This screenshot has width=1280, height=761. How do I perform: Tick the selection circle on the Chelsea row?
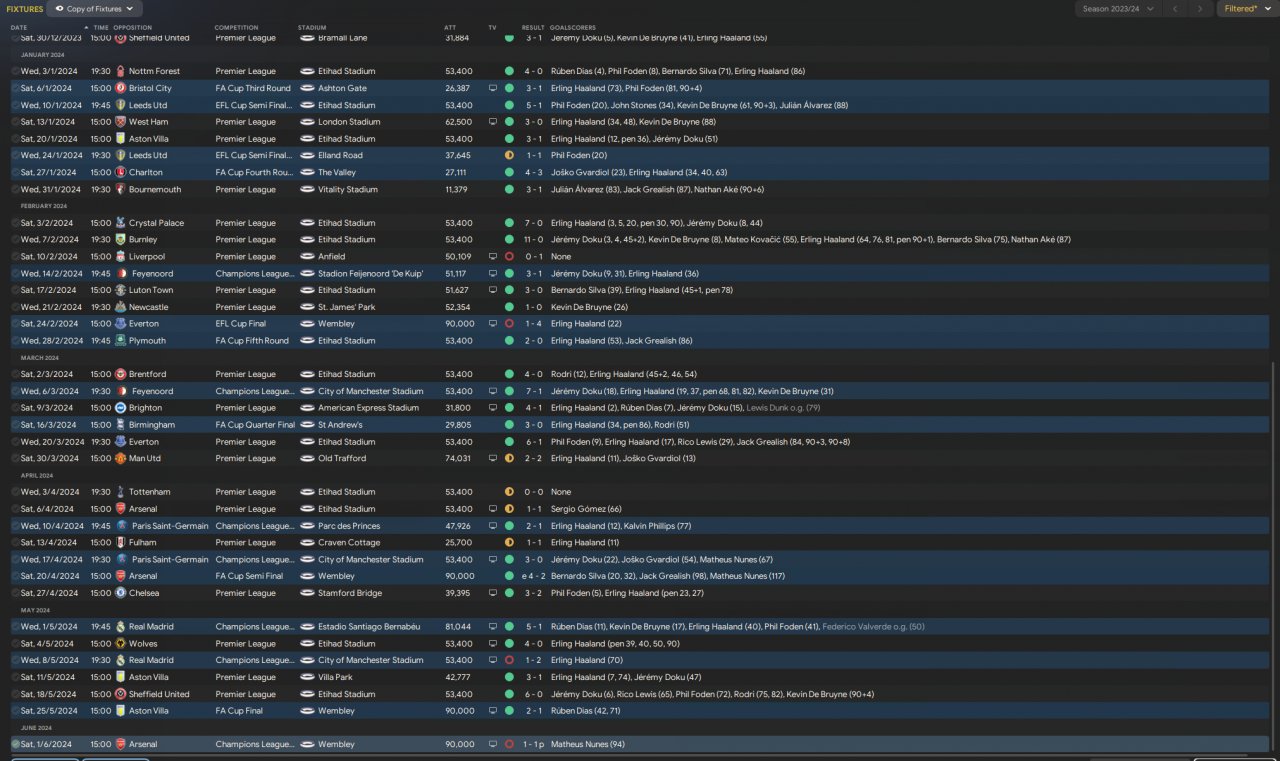click(x=15, y=593)
